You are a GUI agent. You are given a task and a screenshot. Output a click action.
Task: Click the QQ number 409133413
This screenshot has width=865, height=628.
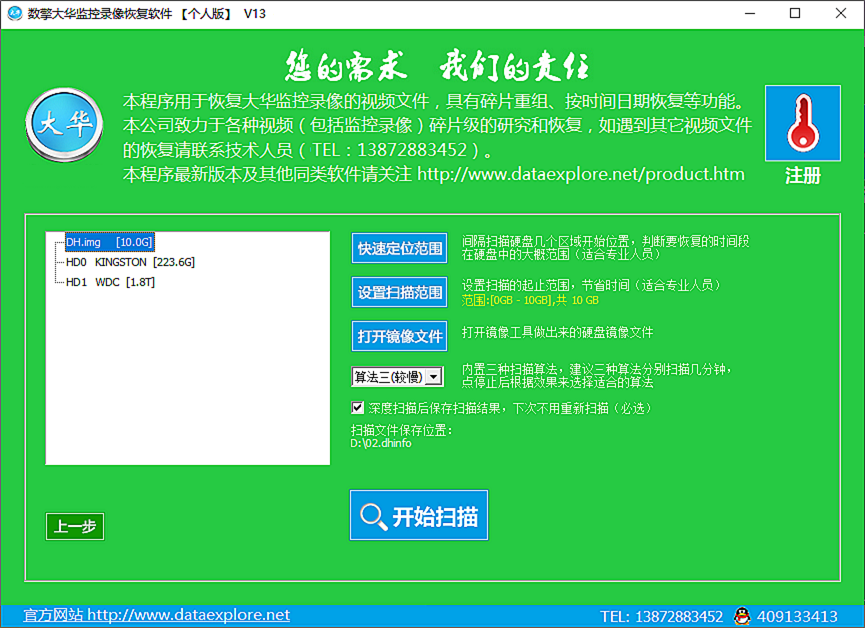coord(797,616)
